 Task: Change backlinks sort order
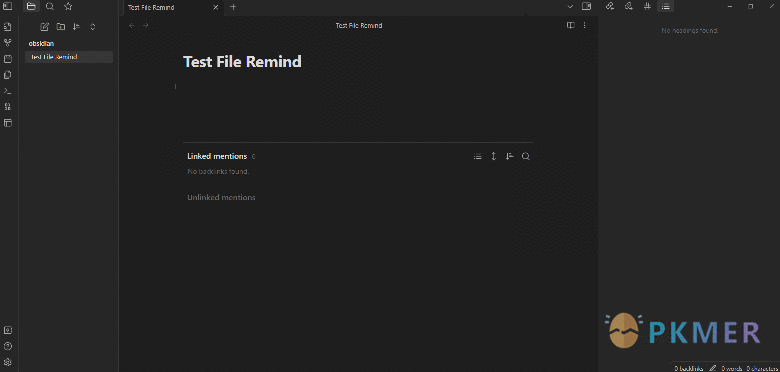[x=509, y=156]
